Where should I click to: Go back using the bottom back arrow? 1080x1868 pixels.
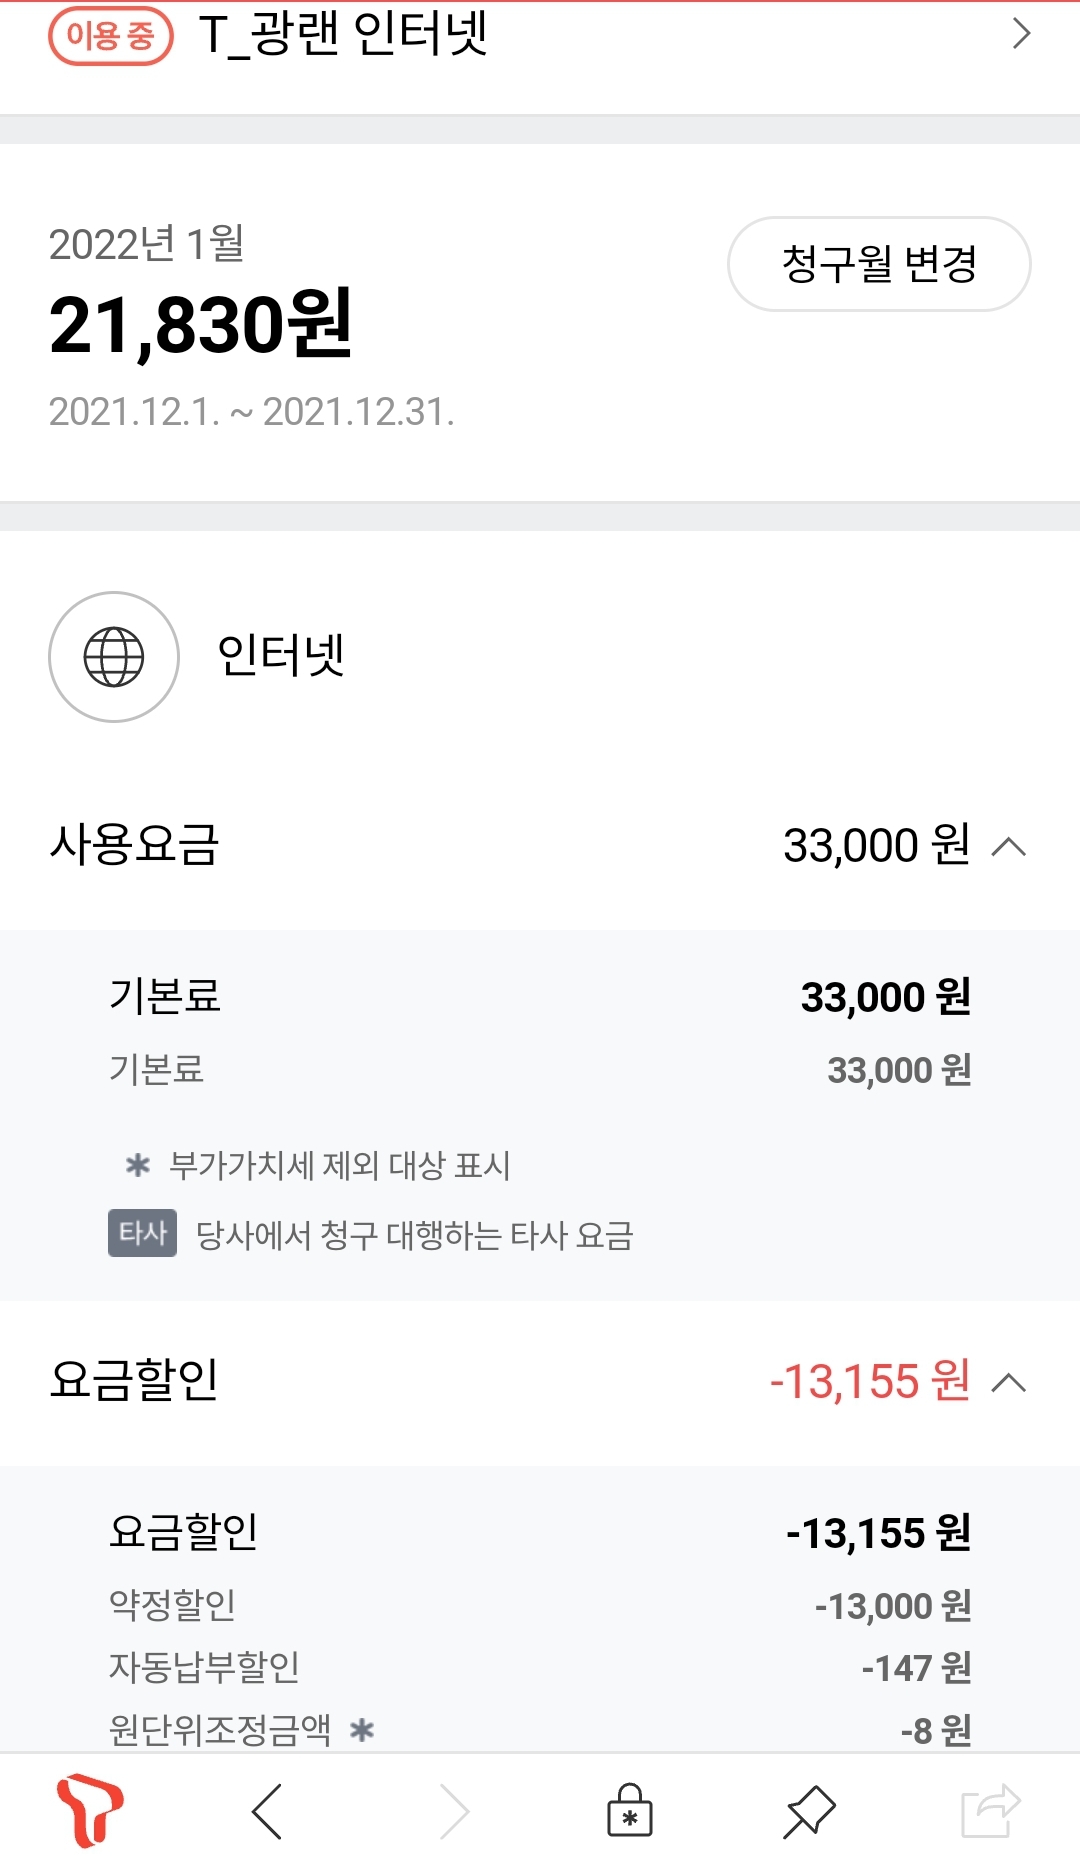click(268, 1811)
